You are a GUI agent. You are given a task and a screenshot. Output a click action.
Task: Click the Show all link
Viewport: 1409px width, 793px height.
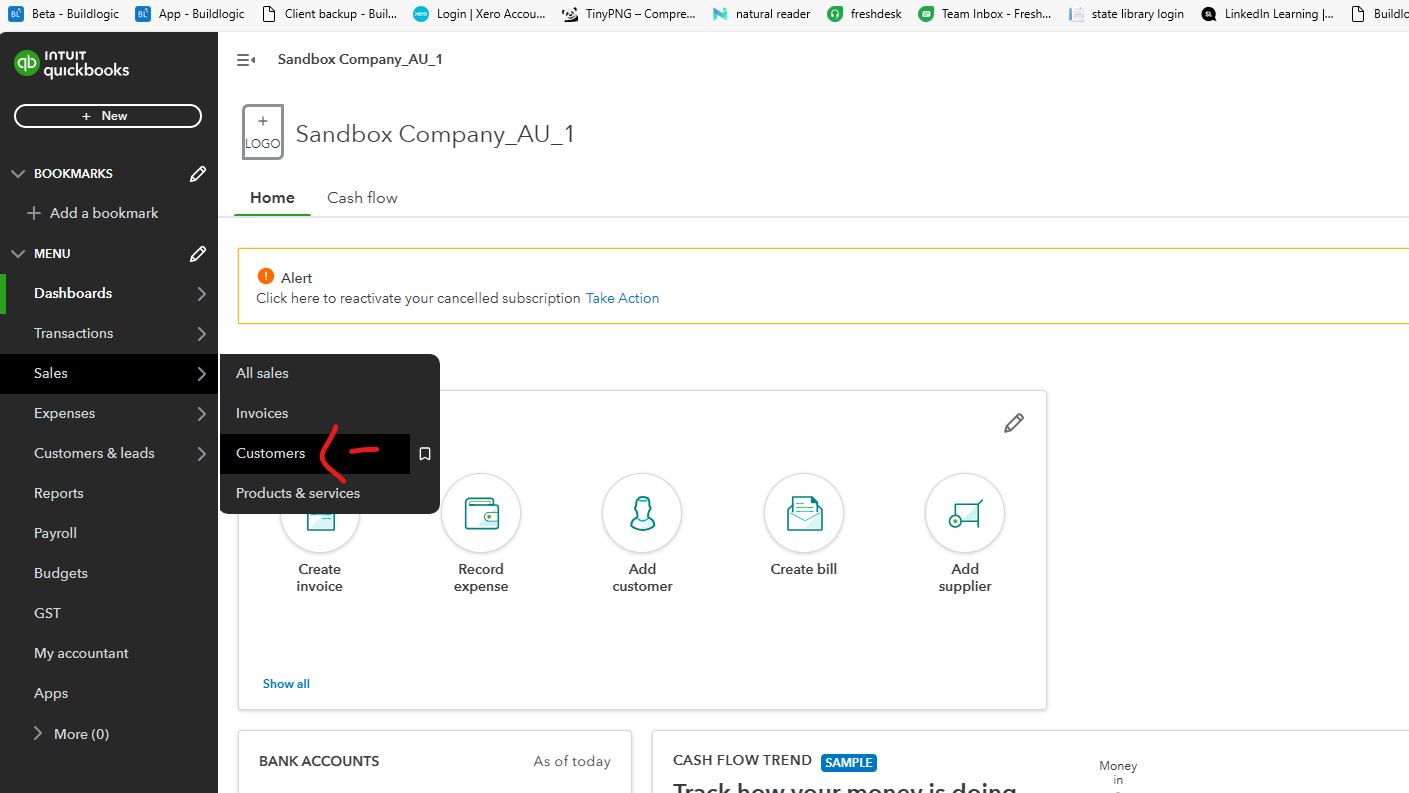(x=286, y=684)
